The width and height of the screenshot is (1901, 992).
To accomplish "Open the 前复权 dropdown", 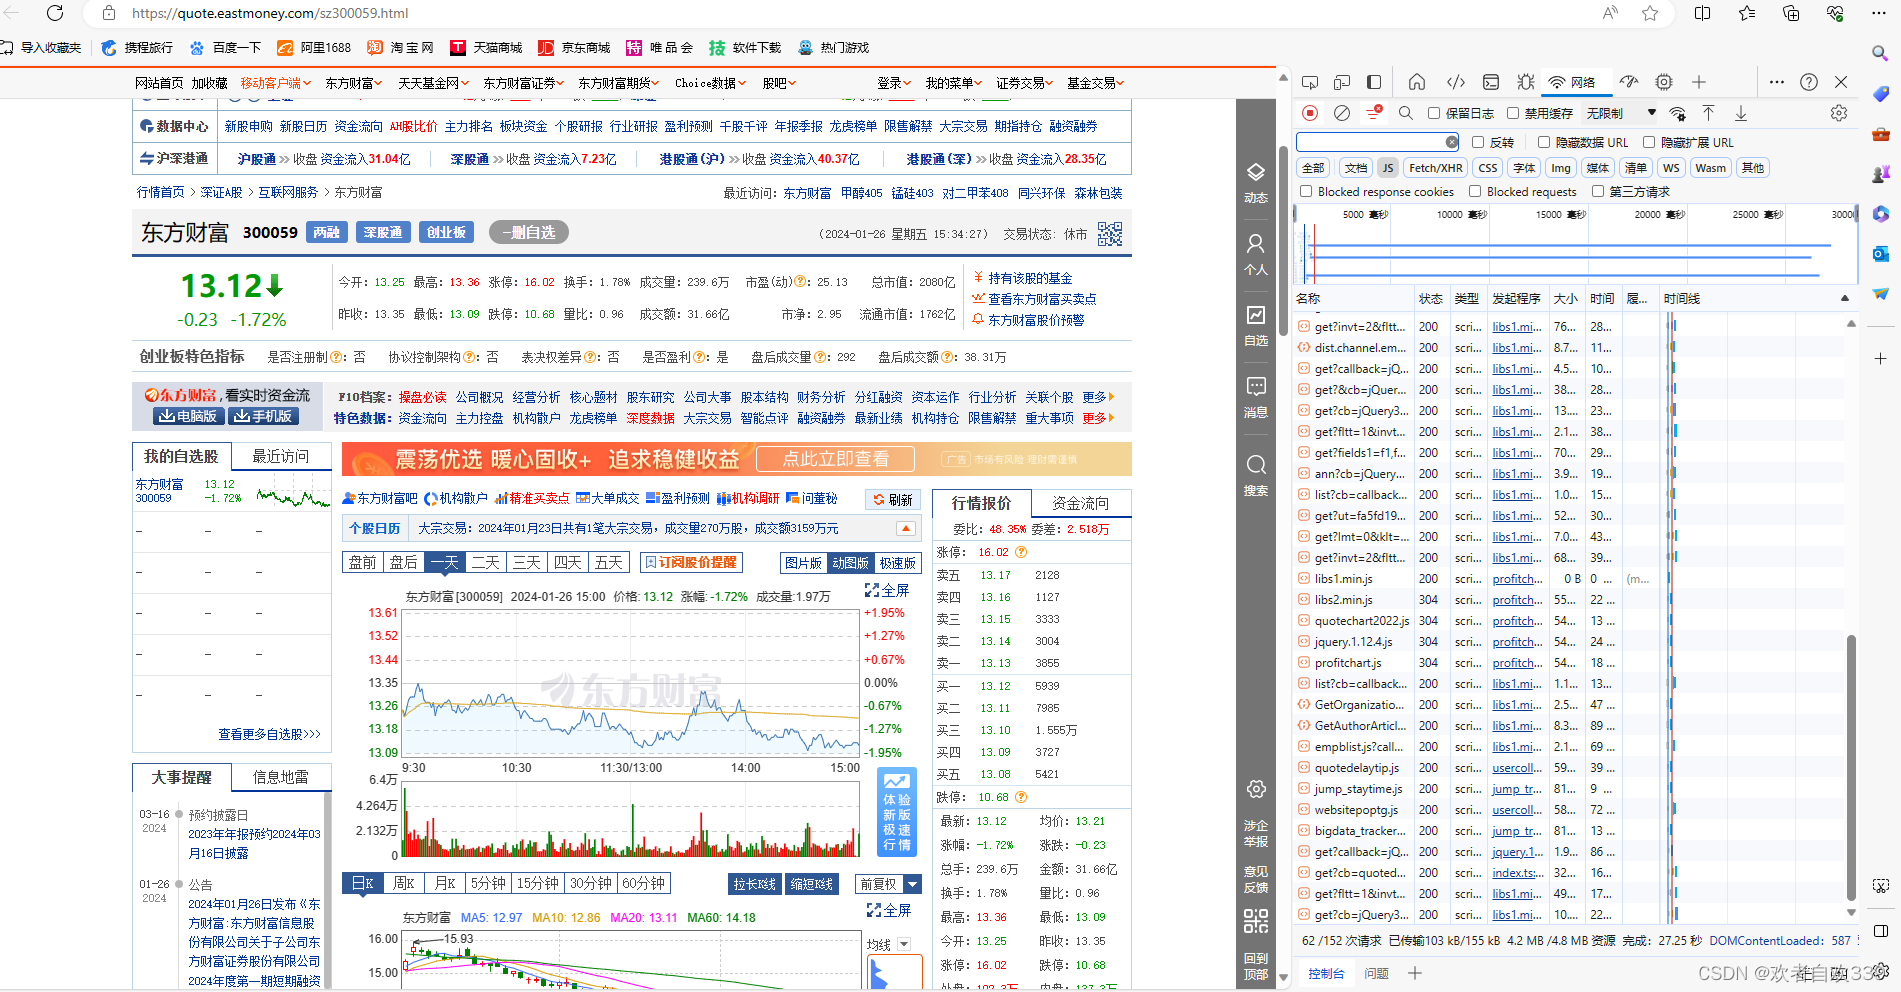I will 888,884.
